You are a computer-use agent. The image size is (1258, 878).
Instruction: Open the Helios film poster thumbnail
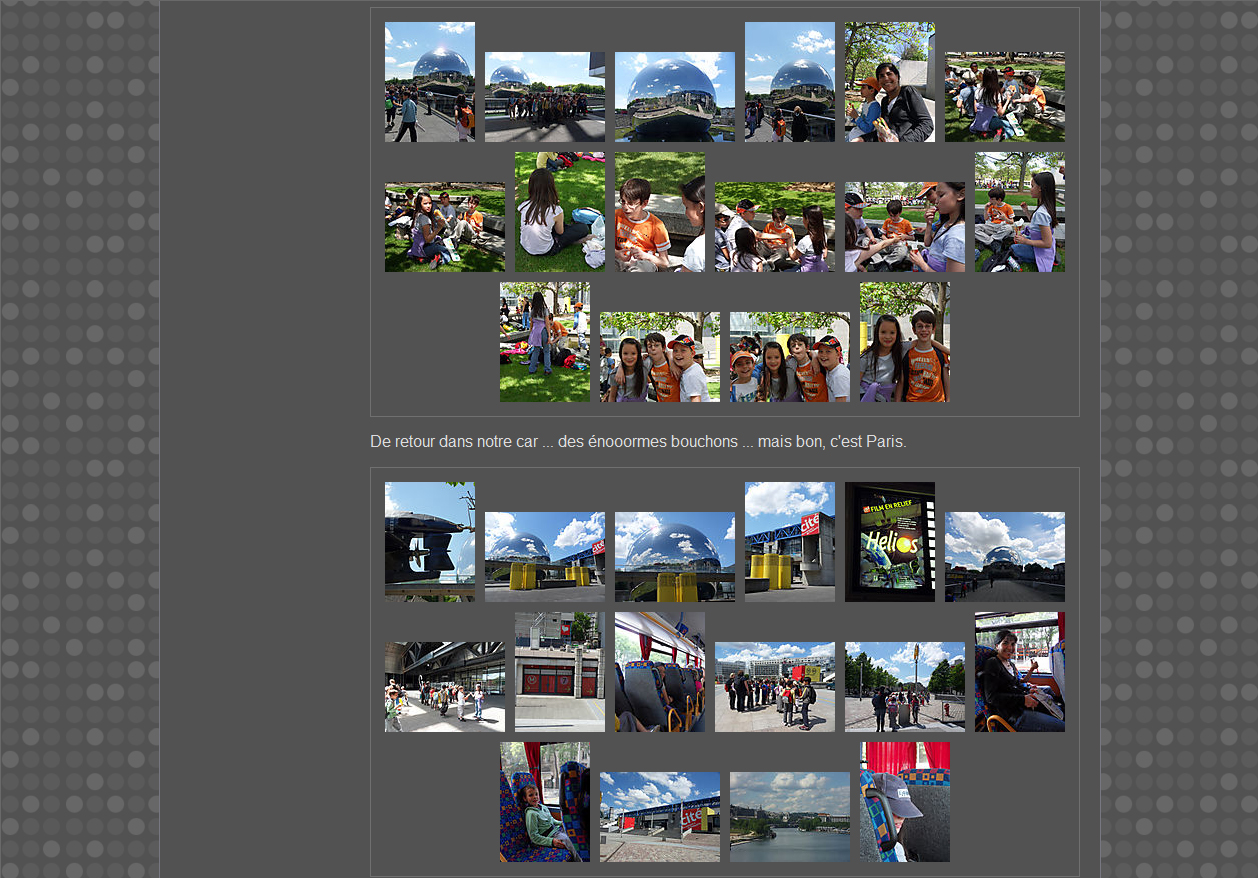(x=889, y=542)
